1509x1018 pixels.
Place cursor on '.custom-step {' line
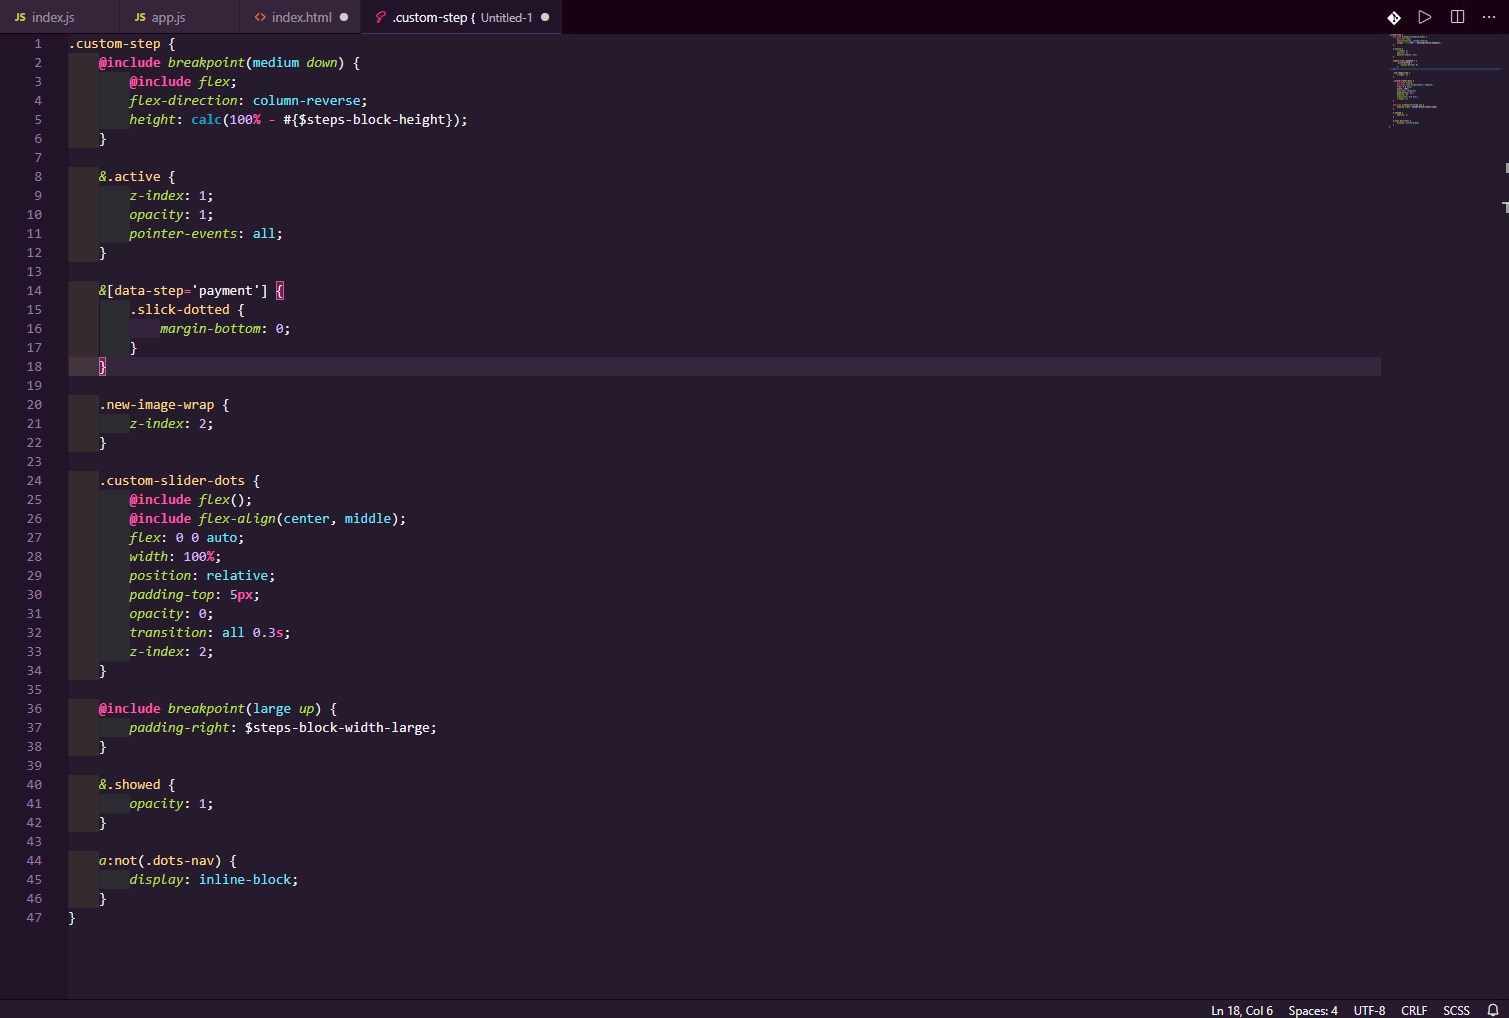[121, 43]
